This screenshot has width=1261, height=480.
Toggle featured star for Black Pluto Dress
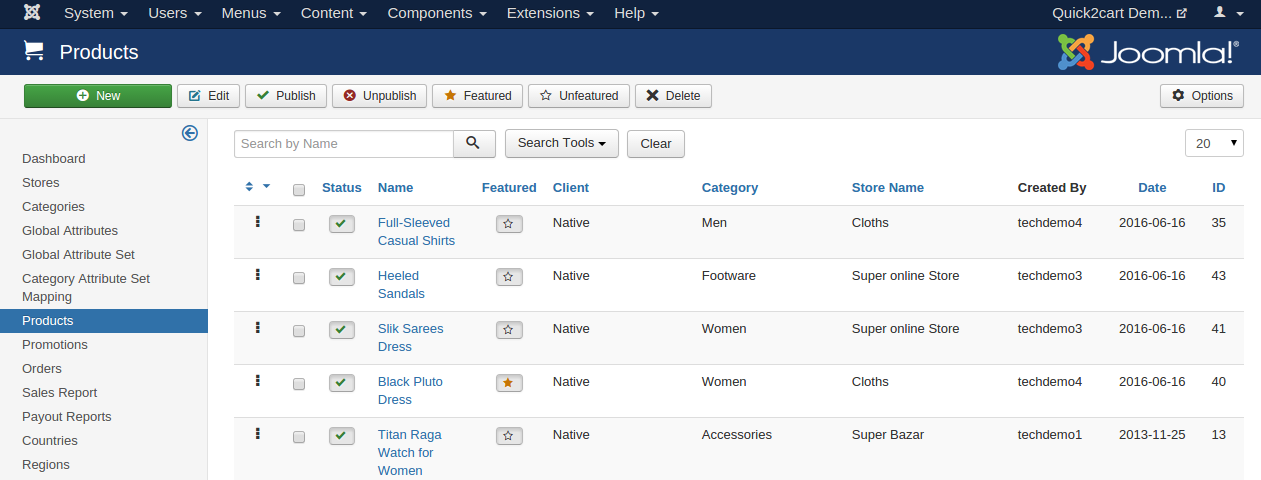click(509, 383)
